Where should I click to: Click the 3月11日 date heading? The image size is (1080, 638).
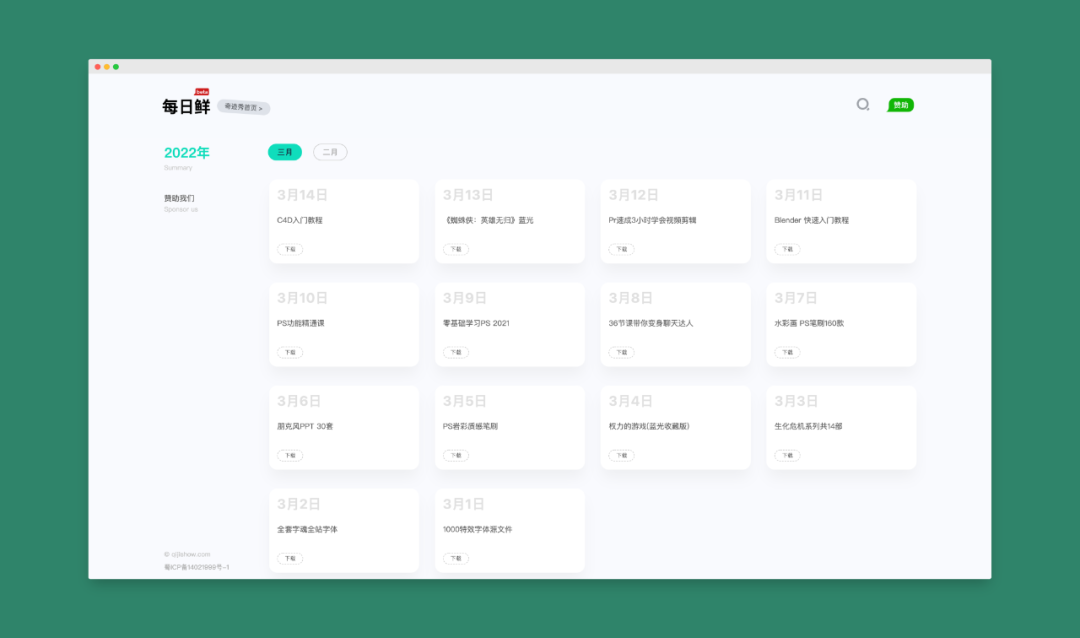click(x=799, y=195)
